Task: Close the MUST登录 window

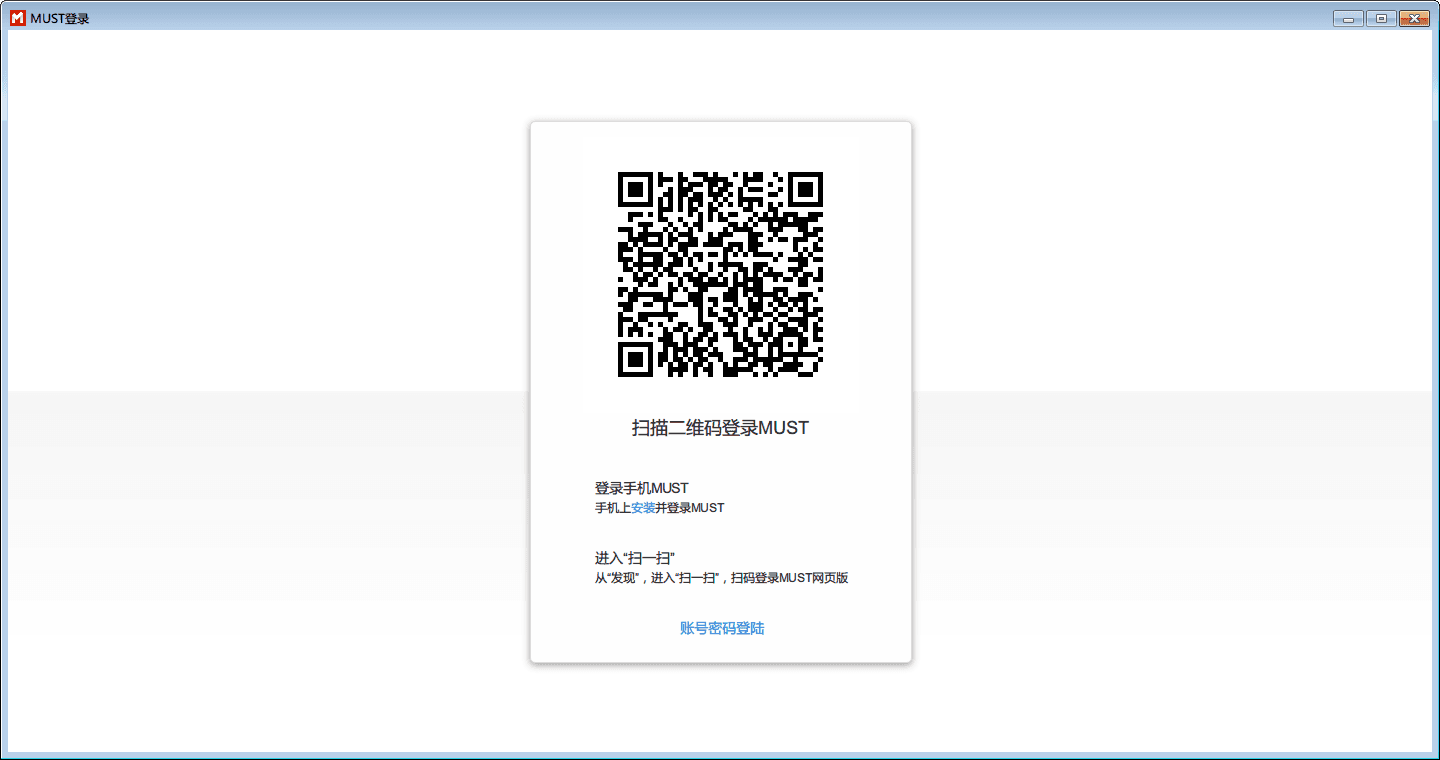Action: click(x=1416, y=17)
